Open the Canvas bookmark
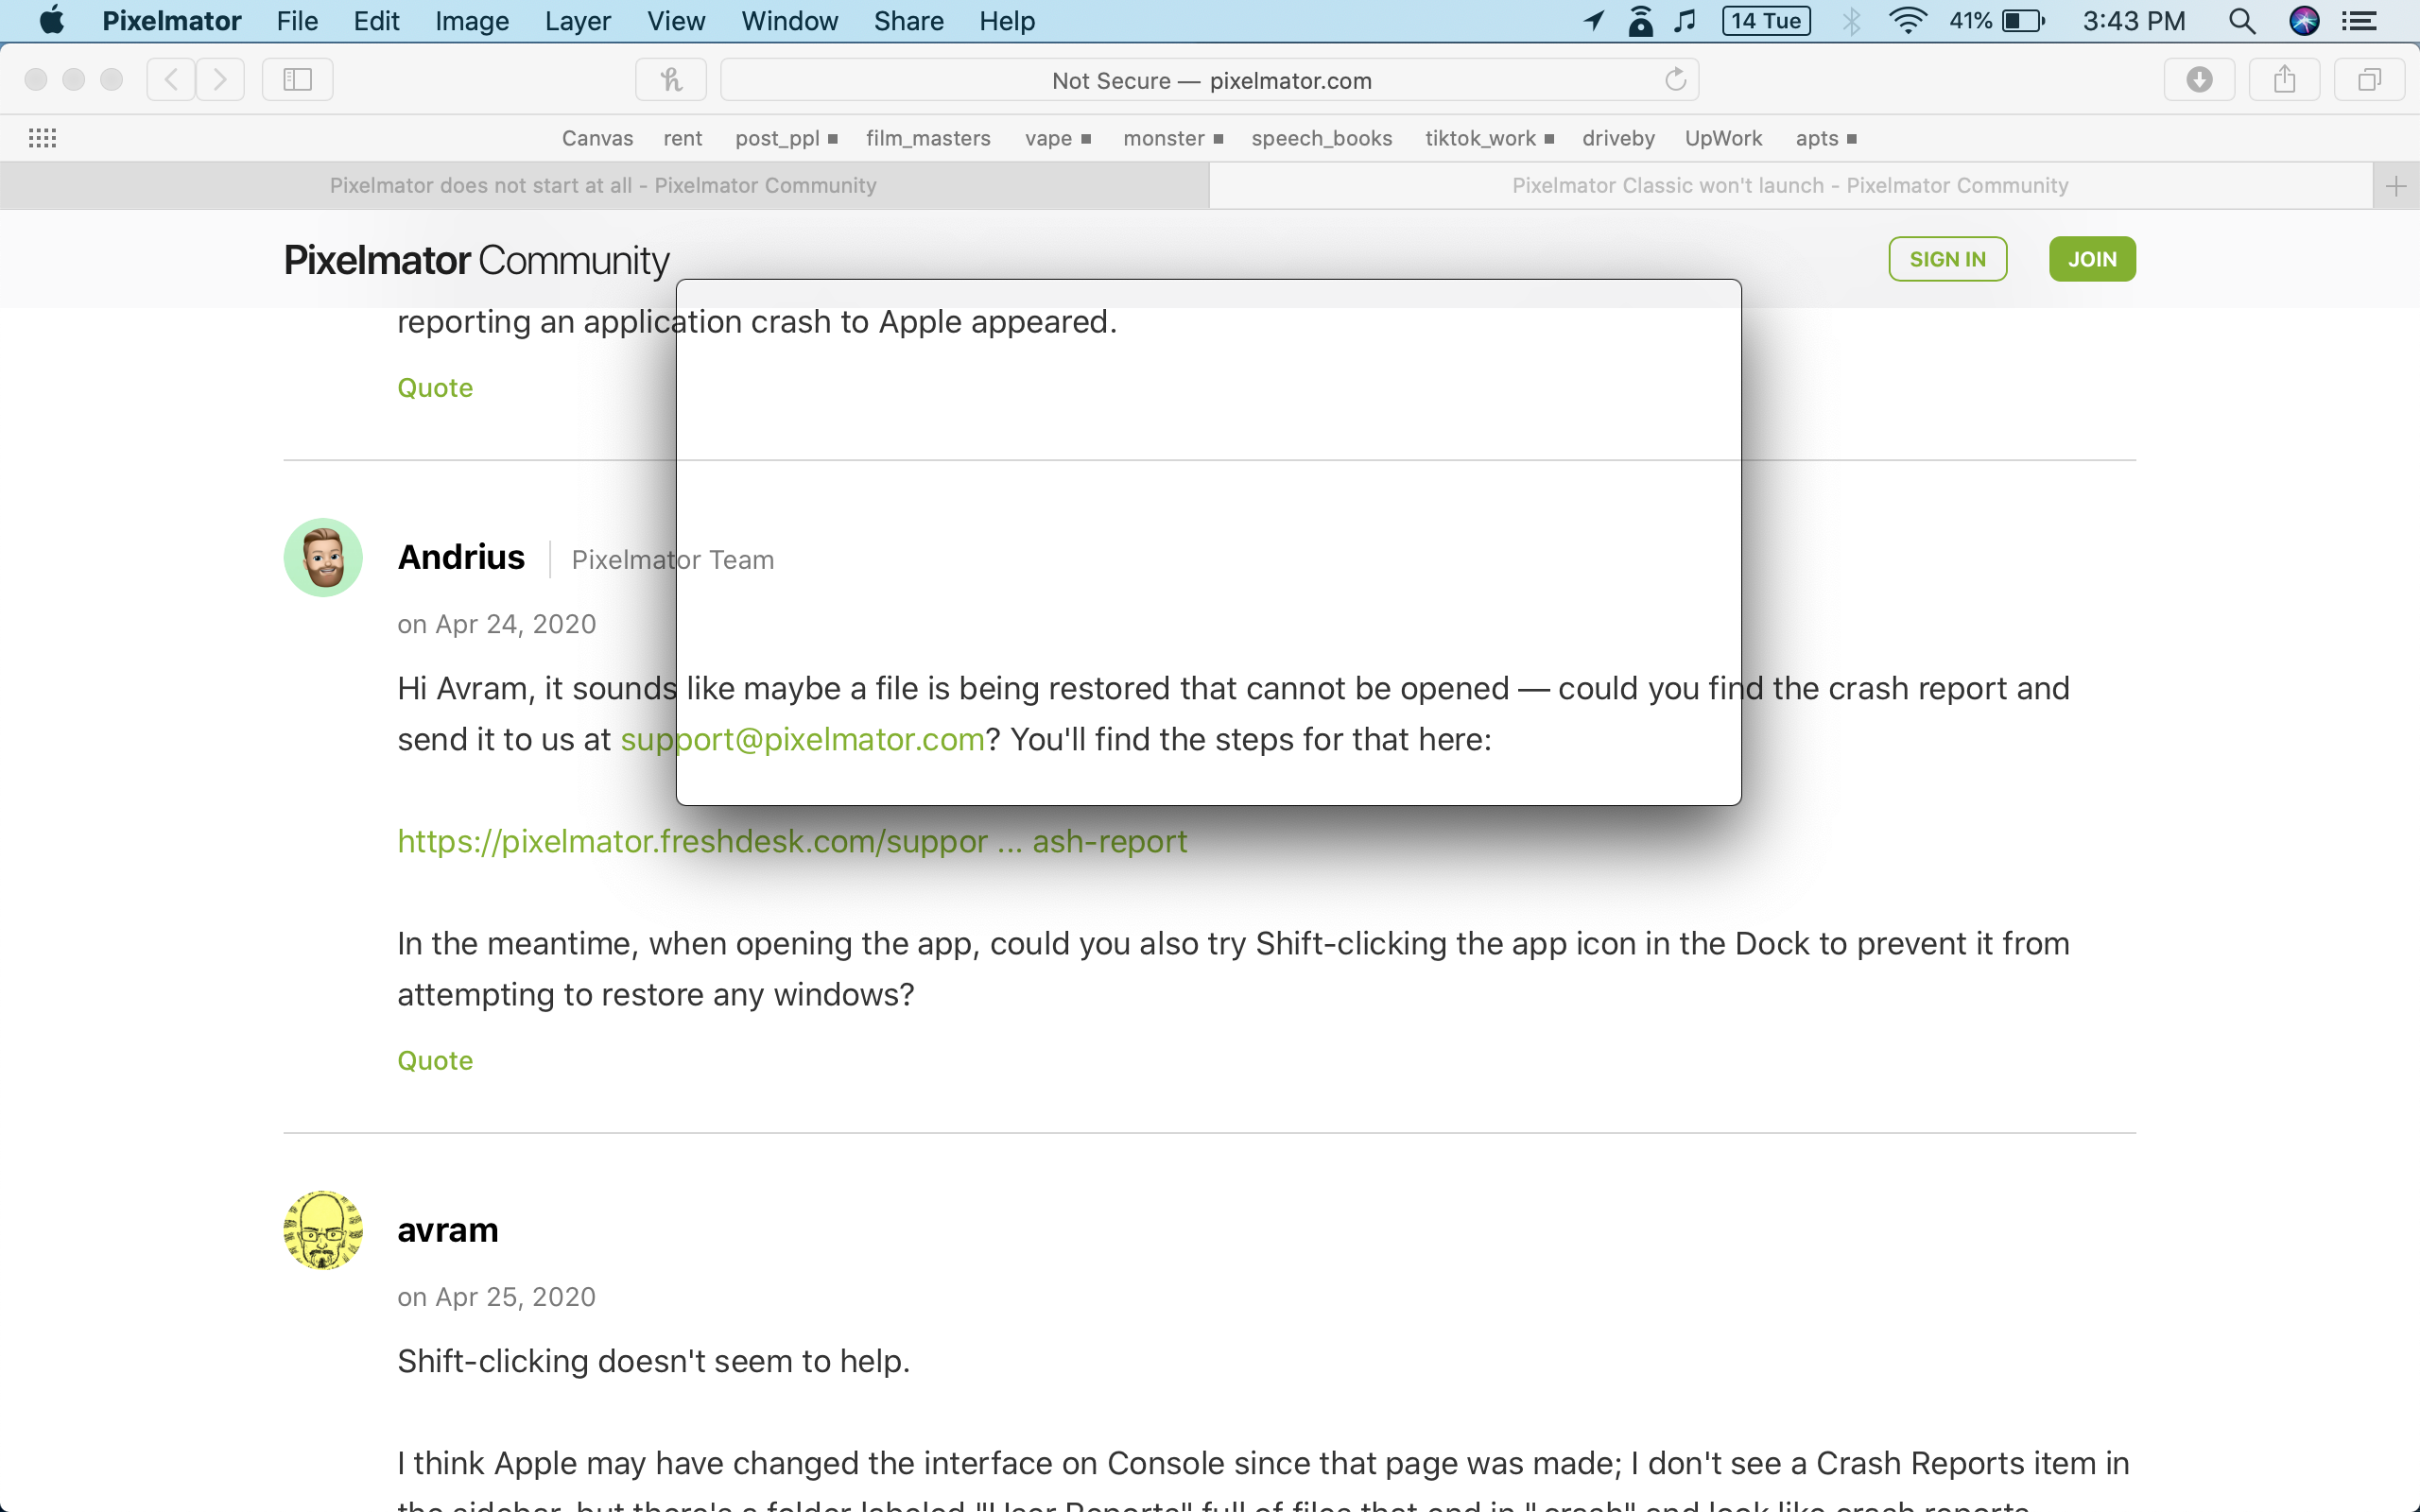2420x1512 pixels. coord(597,138)
